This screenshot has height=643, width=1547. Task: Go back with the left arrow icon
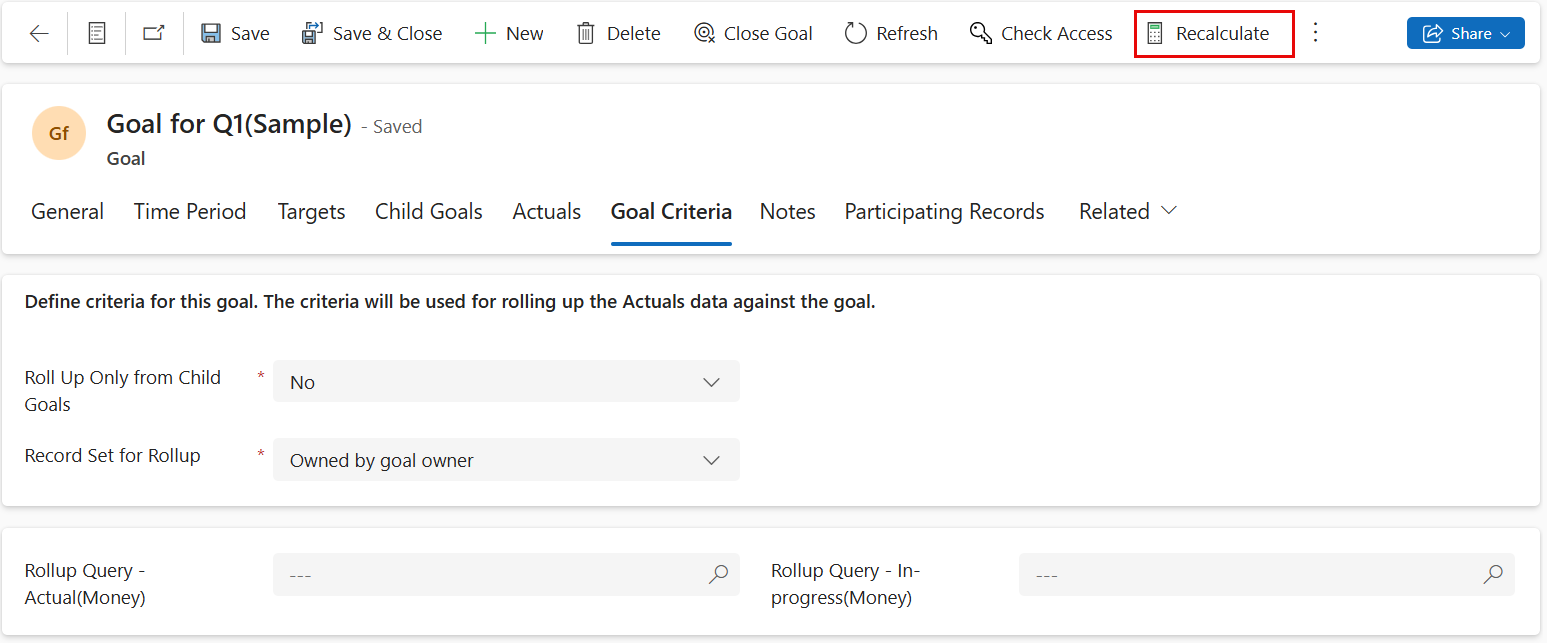click(39, 34)
